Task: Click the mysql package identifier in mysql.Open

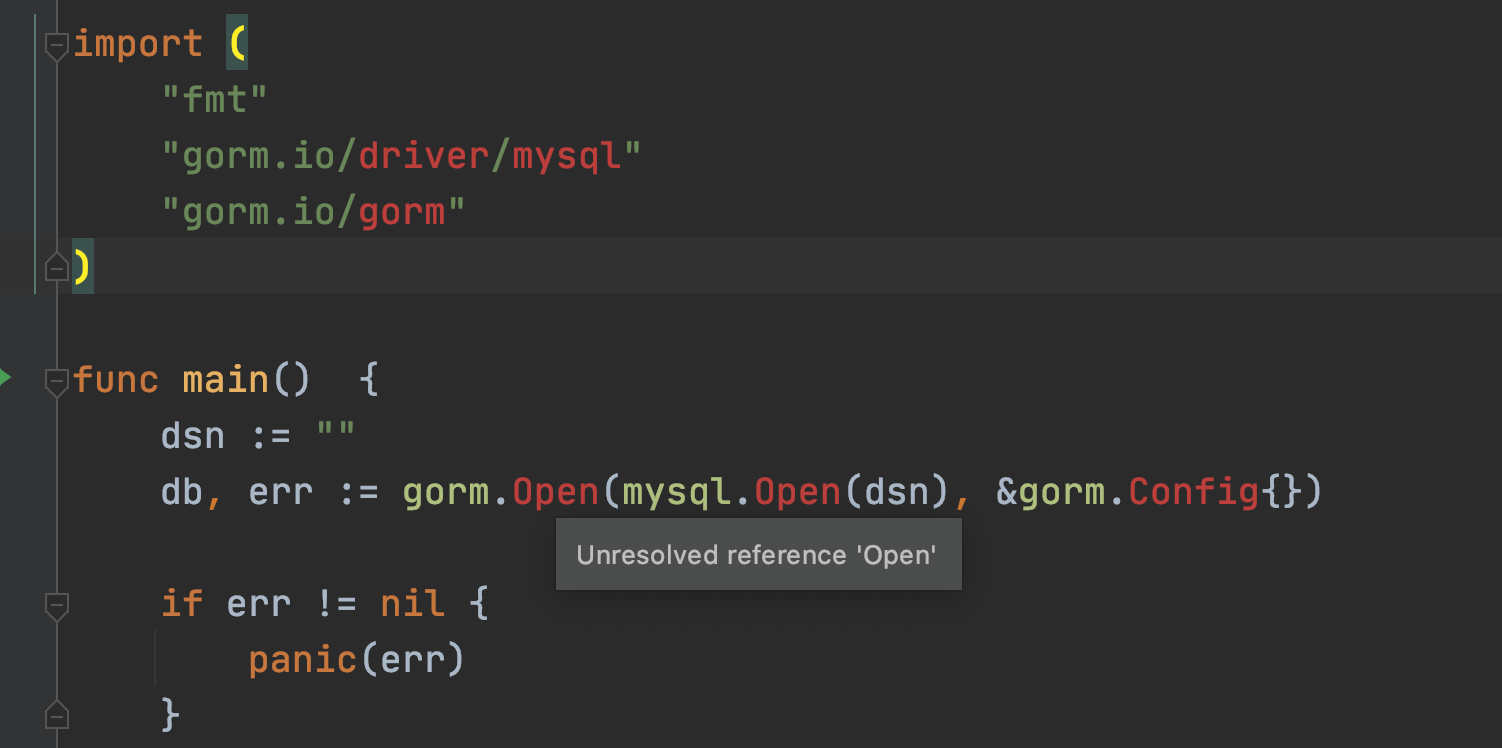Action: click(x=675, y=492)
